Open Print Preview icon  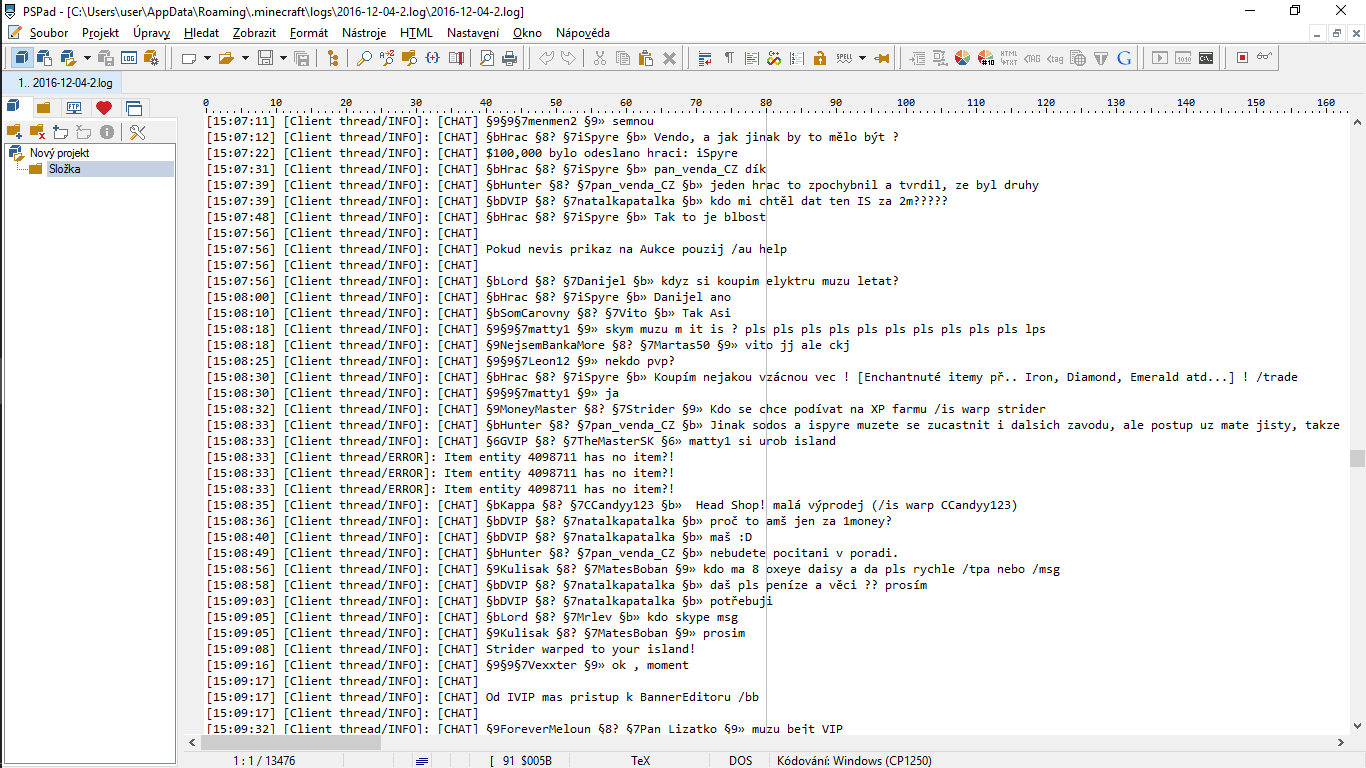486,58
